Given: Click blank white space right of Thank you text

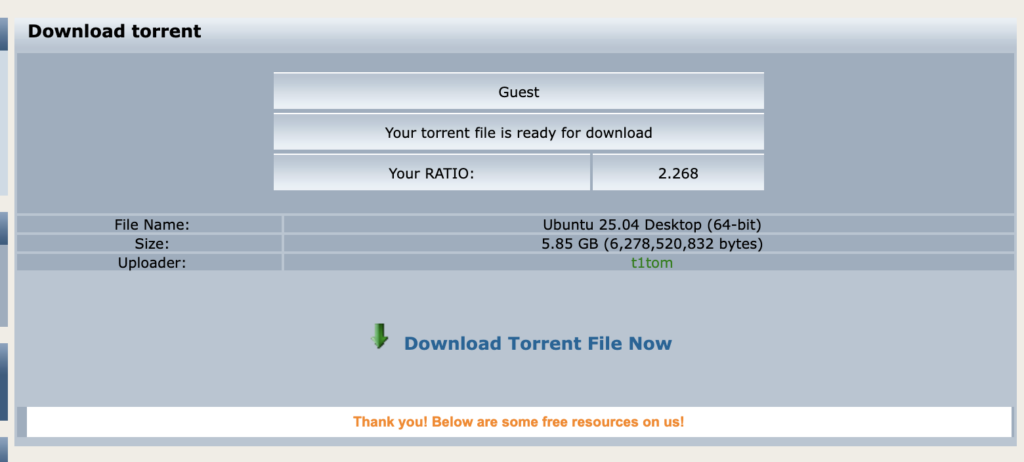Looking at the screenshot, I should pos(850,422).
